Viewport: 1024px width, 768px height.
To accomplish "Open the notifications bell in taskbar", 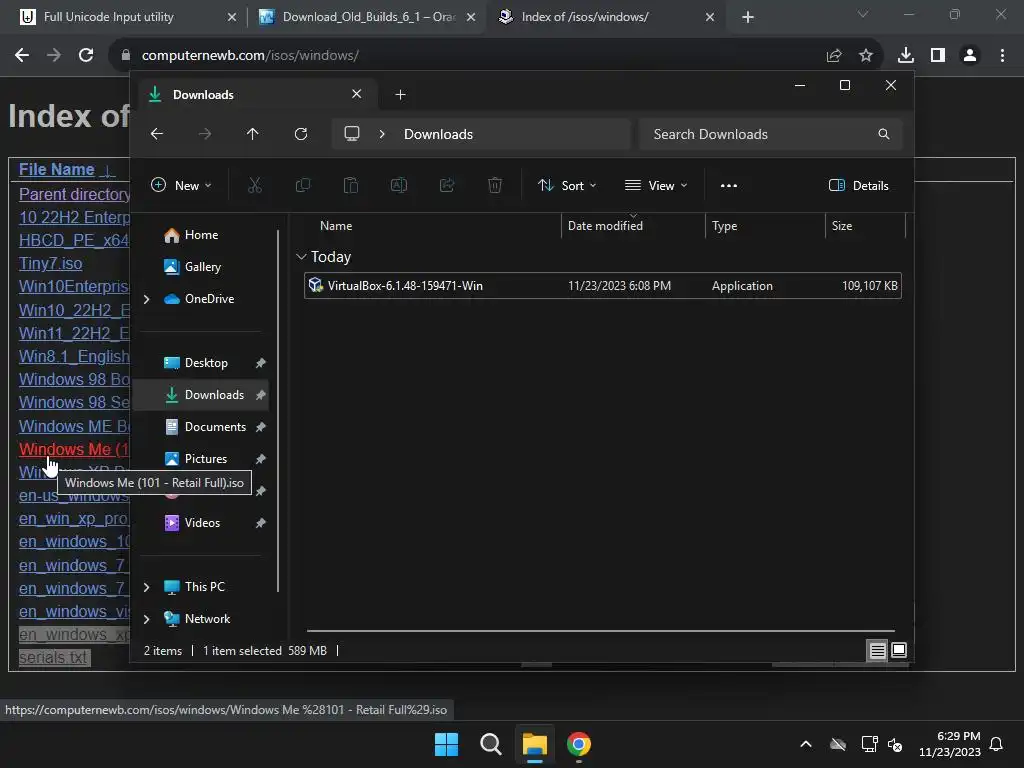I will [x=997, y=744].
